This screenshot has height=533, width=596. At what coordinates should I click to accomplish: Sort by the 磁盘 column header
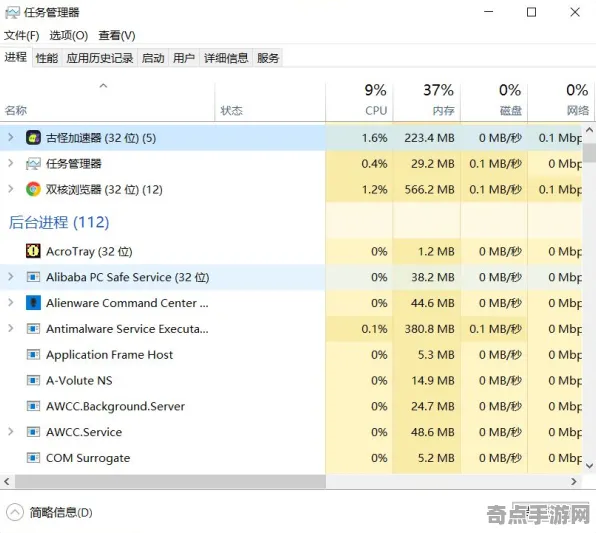(x=494, y=101)
